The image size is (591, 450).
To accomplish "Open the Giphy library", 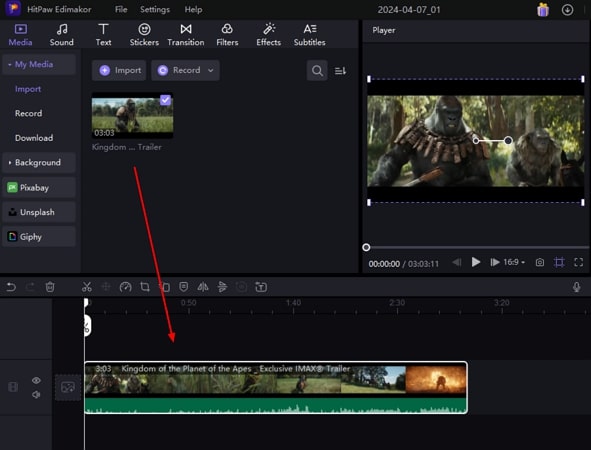I will pyautogui.click(x=39, y=237).
